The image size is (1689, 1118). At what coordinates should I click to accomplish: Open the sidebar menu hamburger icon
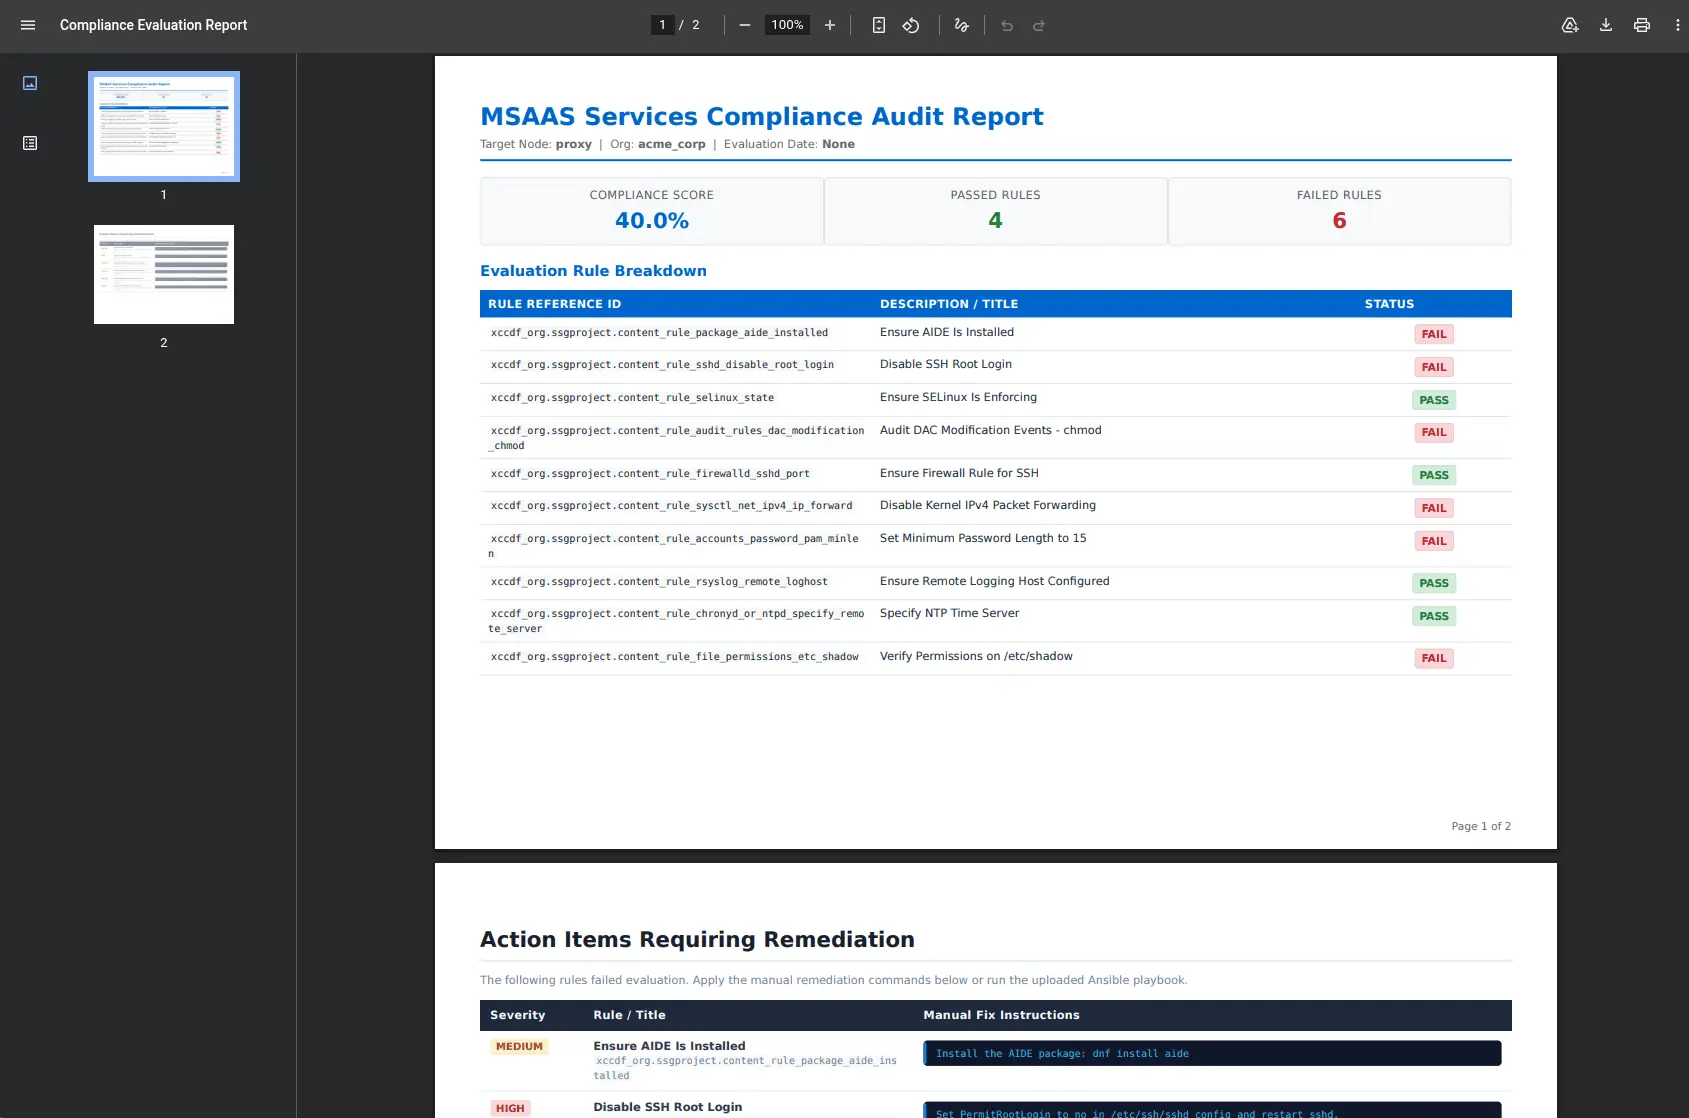coord(28,25)
